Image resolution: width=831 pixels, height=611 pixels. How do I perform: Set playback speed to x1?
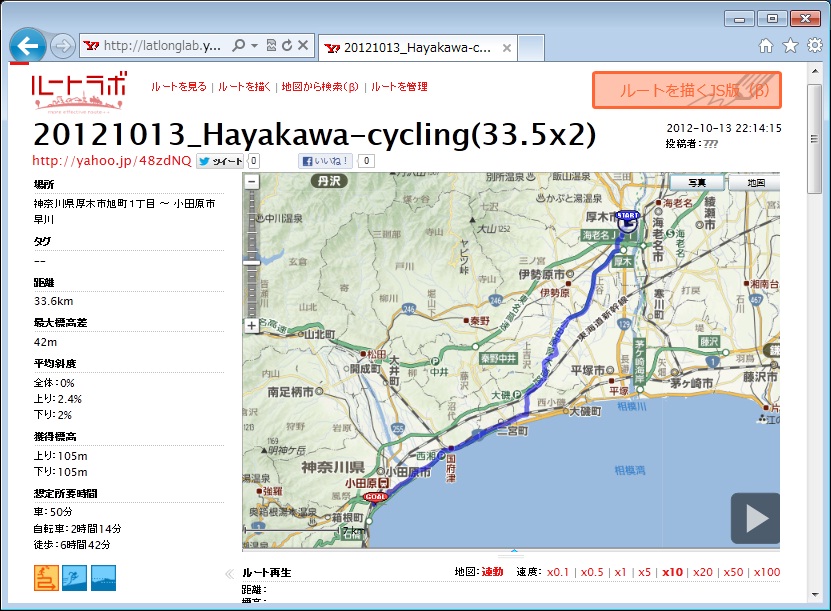620,572
